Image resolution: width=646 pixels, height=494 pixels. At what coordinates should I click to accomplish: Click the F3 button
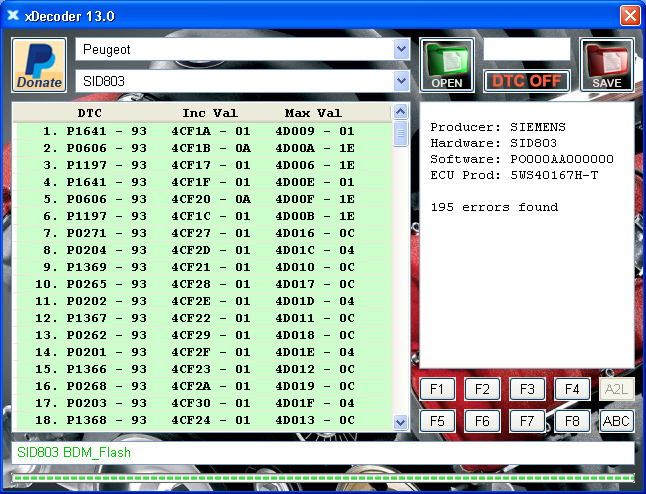point(527,389)
